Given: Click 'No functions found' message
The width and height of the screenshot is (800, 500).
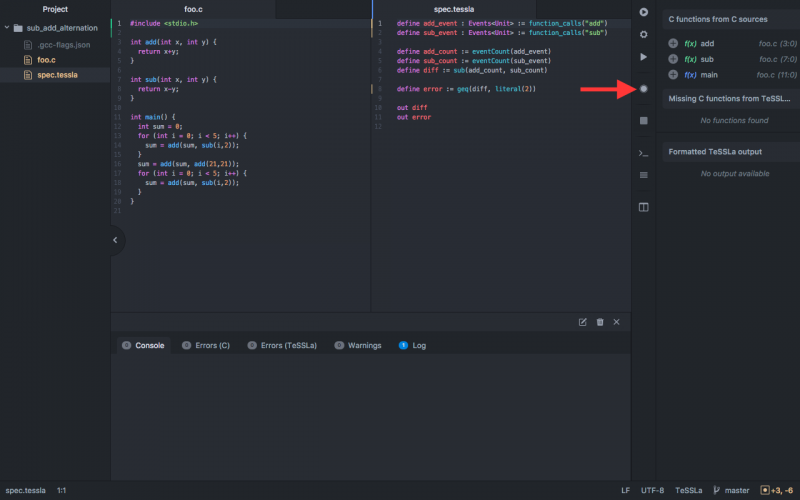Looking at the screenshot, I should click(x=734, y=120).
